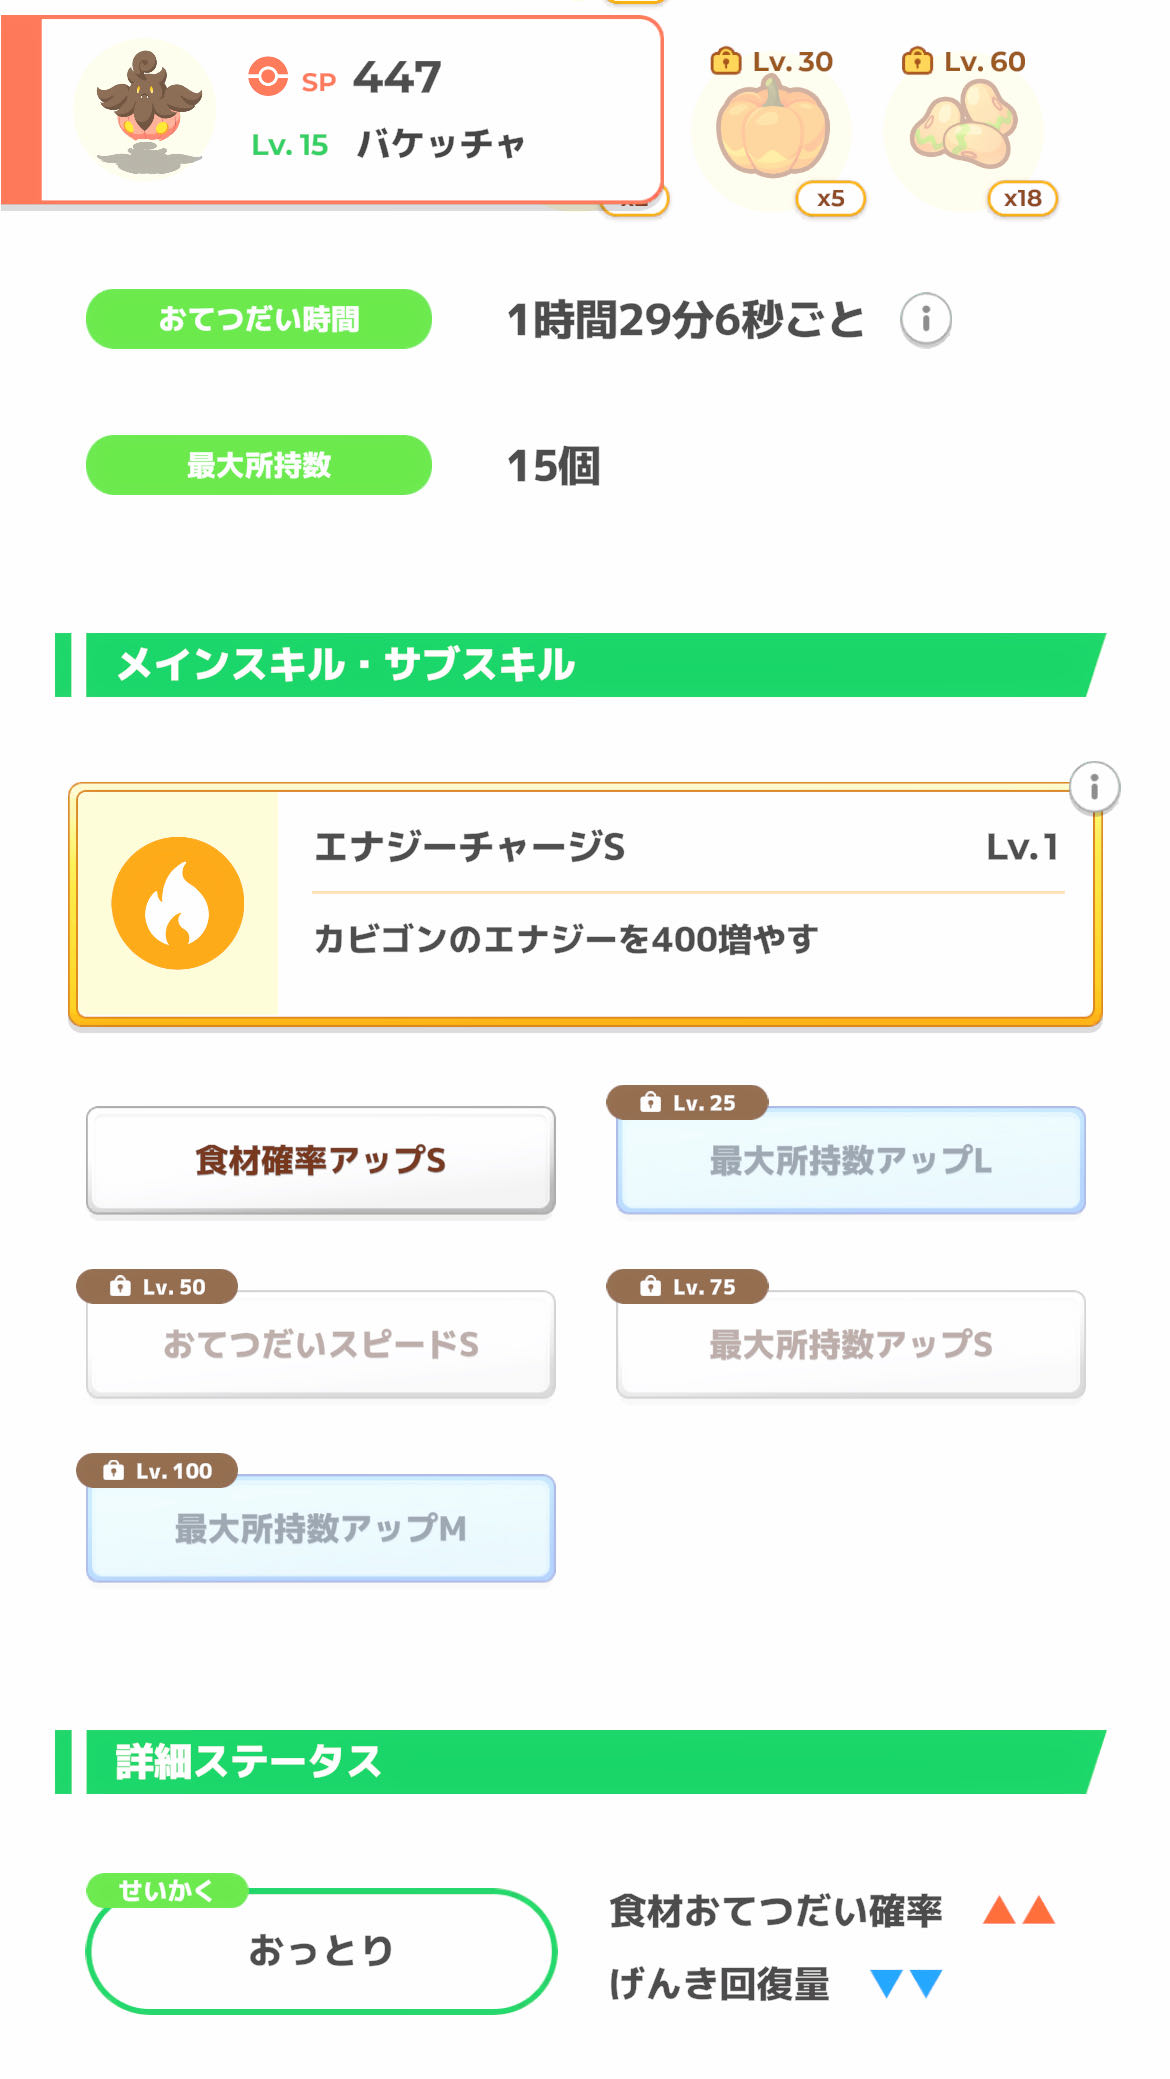Tap the green 最大所持数 label

pos(259,465)
